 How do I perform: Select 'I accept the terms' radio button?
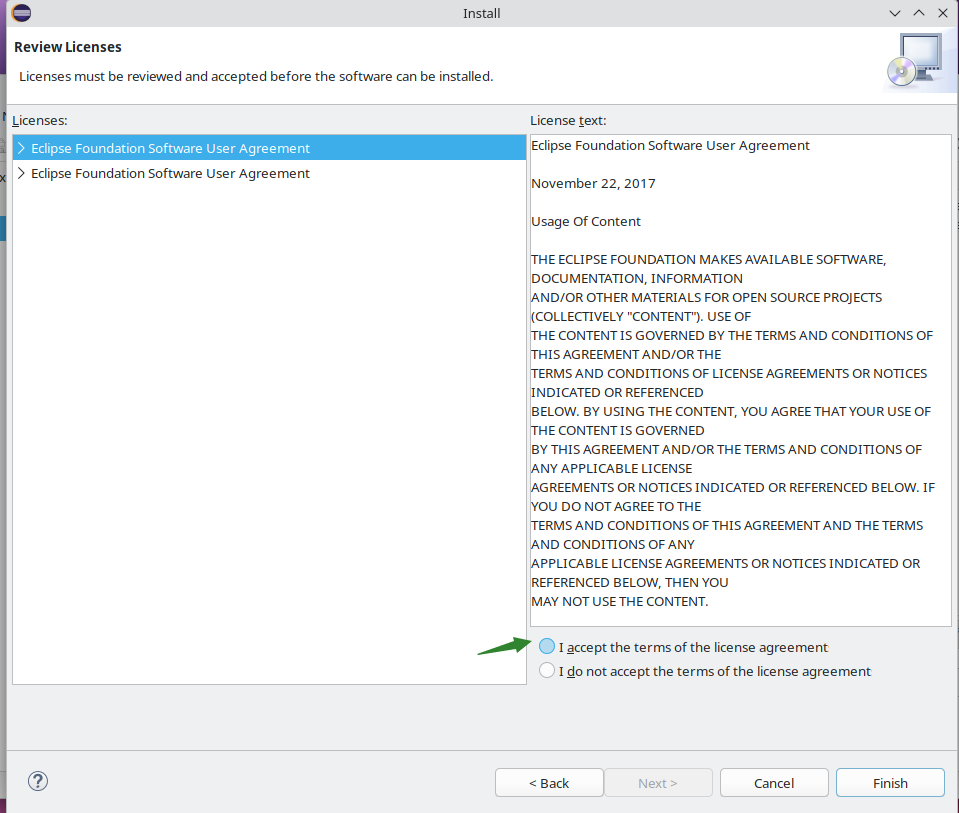tap(547, 647)
